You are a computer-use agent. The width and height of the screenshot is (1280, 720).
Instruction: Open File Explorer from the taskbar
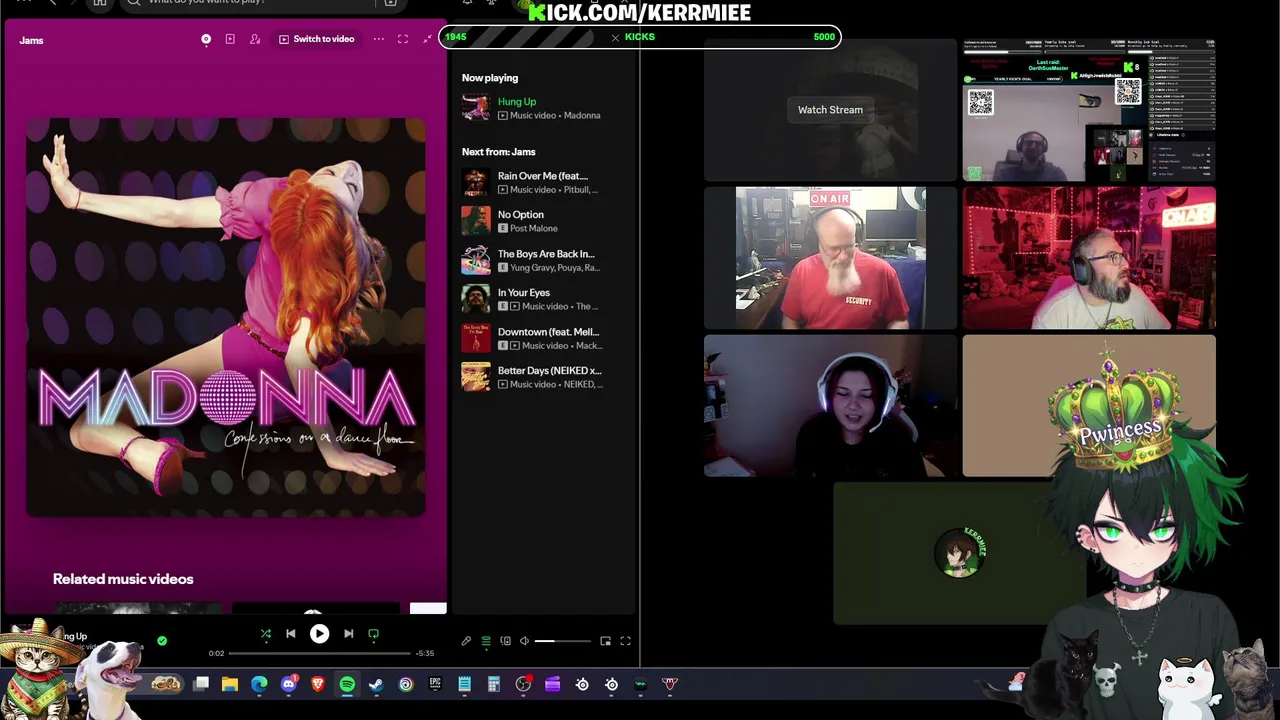[x=230, y=684]
